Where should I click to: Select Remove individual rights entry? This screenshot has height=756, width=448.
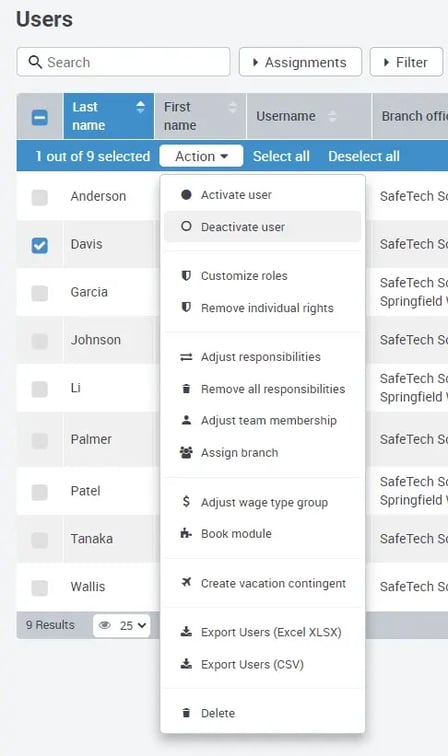click(x=262, y=308)
